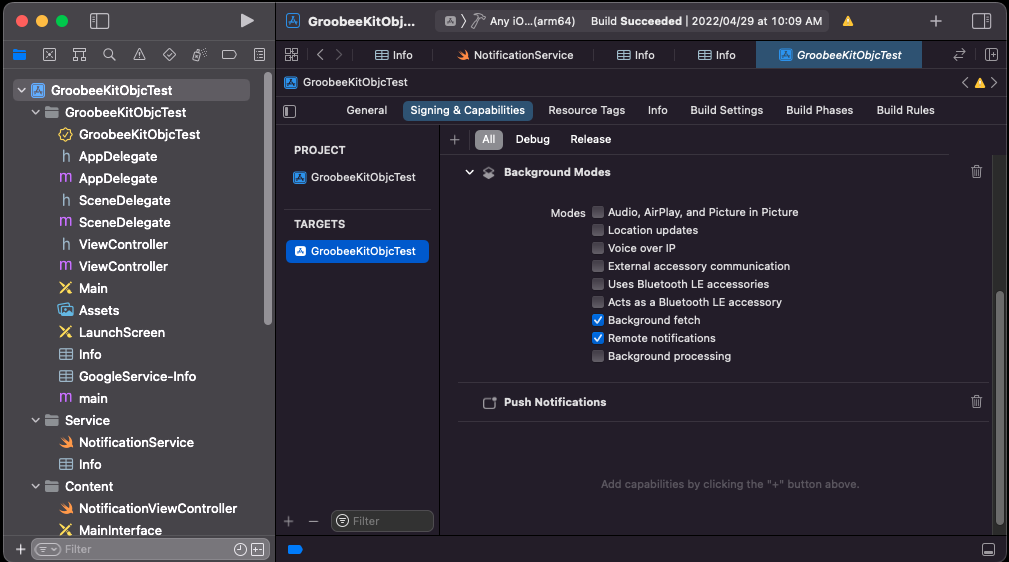This screenshot has height=562, width=1009.
Task: Switch to the Build Settings tab
Action: (x=727, y=110)
